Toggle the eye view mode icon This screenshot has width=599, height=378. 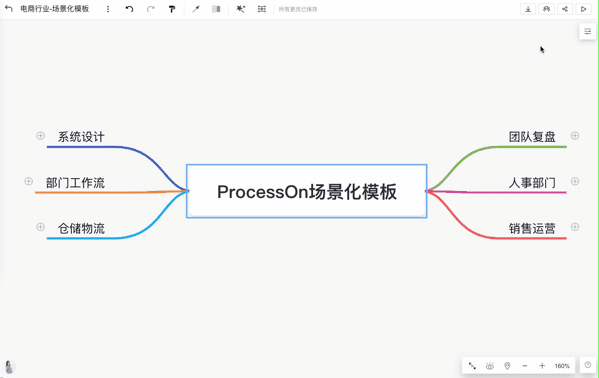coord(490,366)
